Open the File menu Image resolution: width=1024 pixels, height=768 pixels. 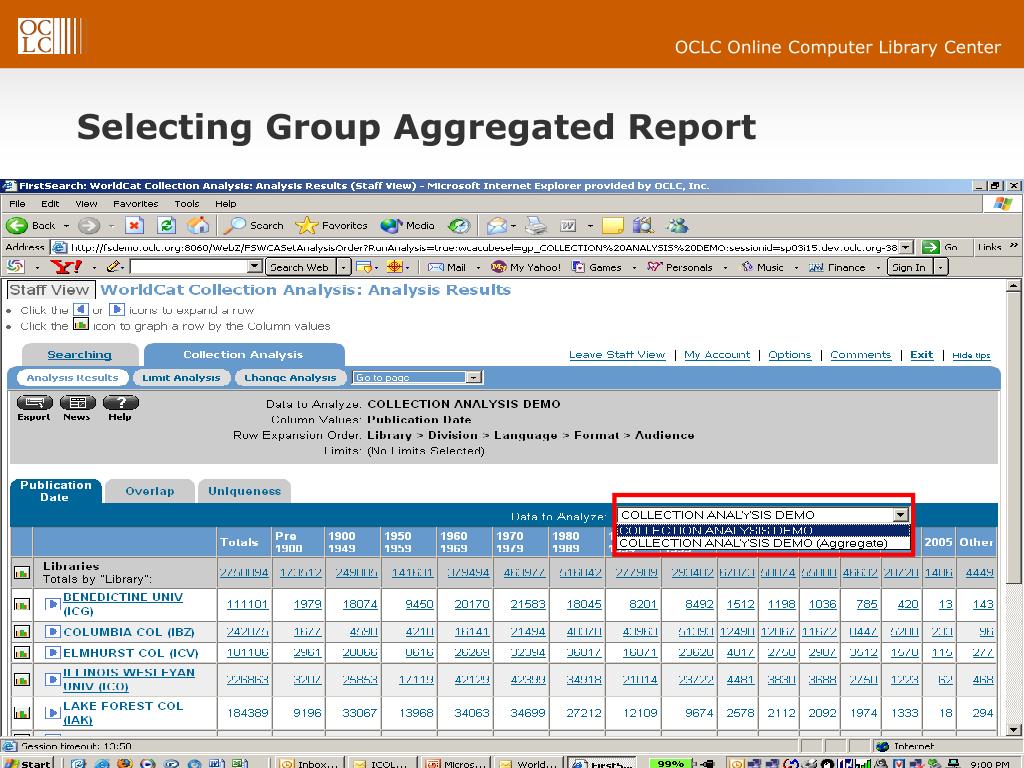tap(17, 204)
